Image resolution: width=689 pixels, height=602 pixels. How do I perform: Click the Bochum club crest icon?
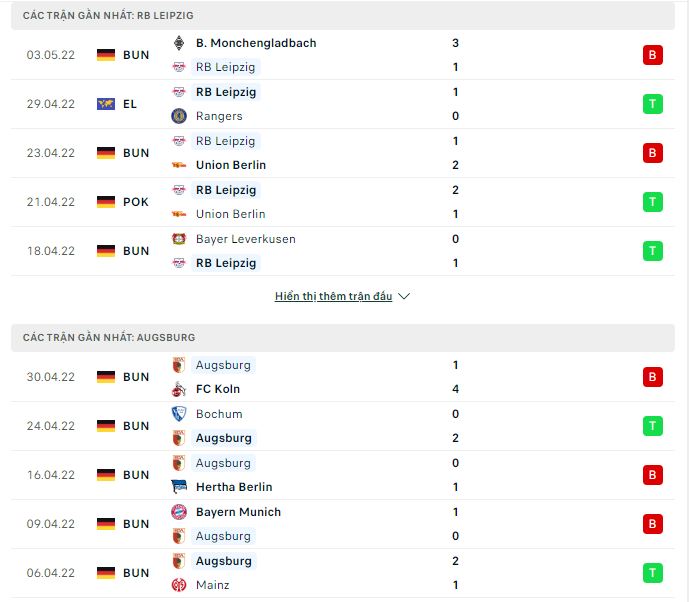(179, 414)
